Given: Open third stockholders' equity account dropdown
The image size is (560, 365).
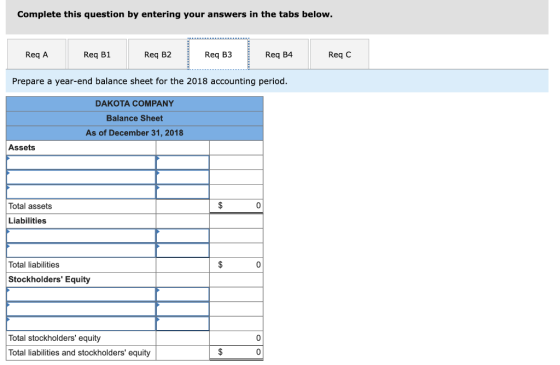Looking at the screenshot, I should click(x=81, y=324).
